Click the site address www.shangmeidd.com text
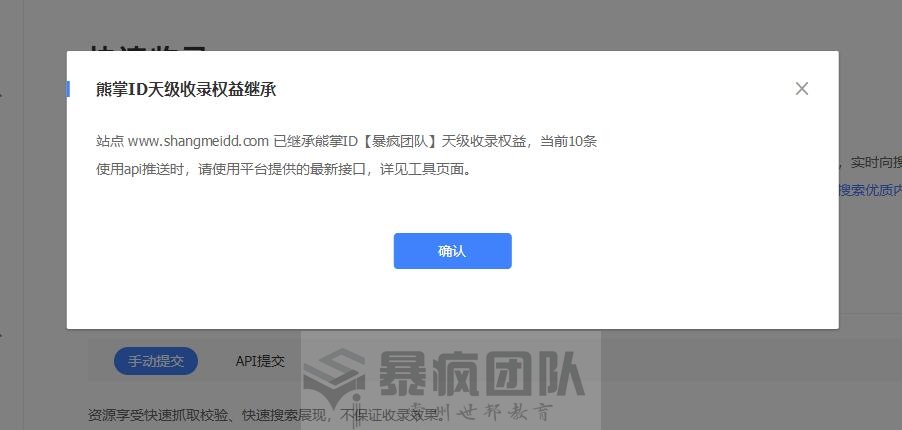The height and width of the screenshot is (430, 902). (x=198, y=142)
